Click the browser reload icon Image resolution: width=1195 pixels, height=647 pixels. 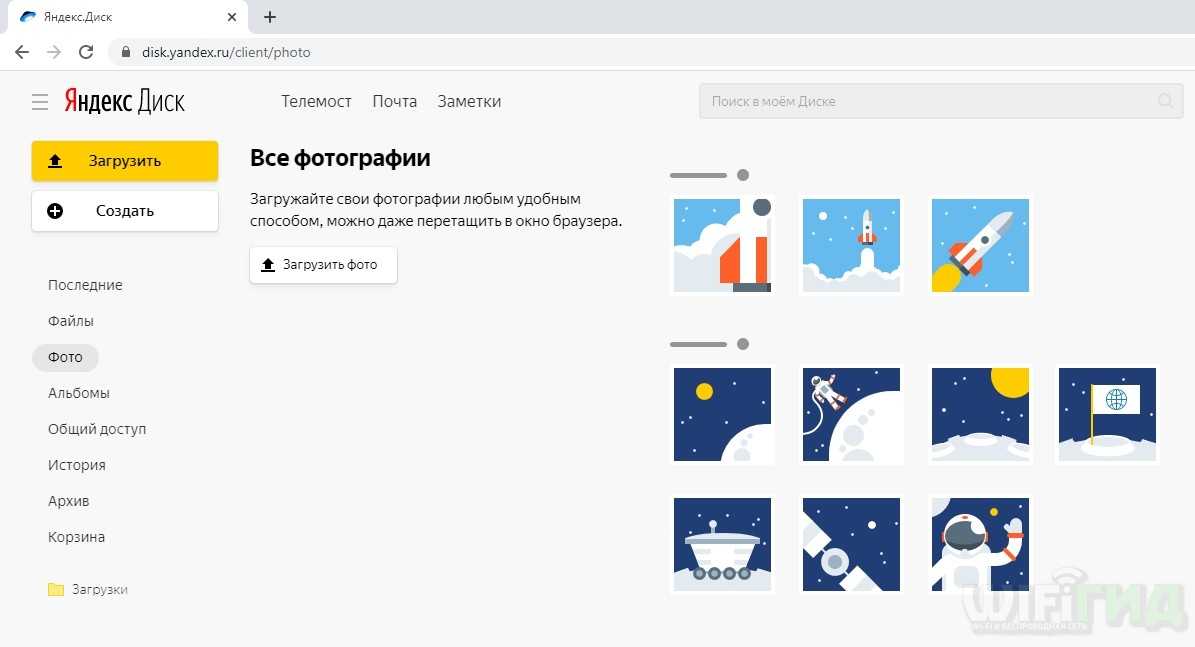[x=86, y=52]
